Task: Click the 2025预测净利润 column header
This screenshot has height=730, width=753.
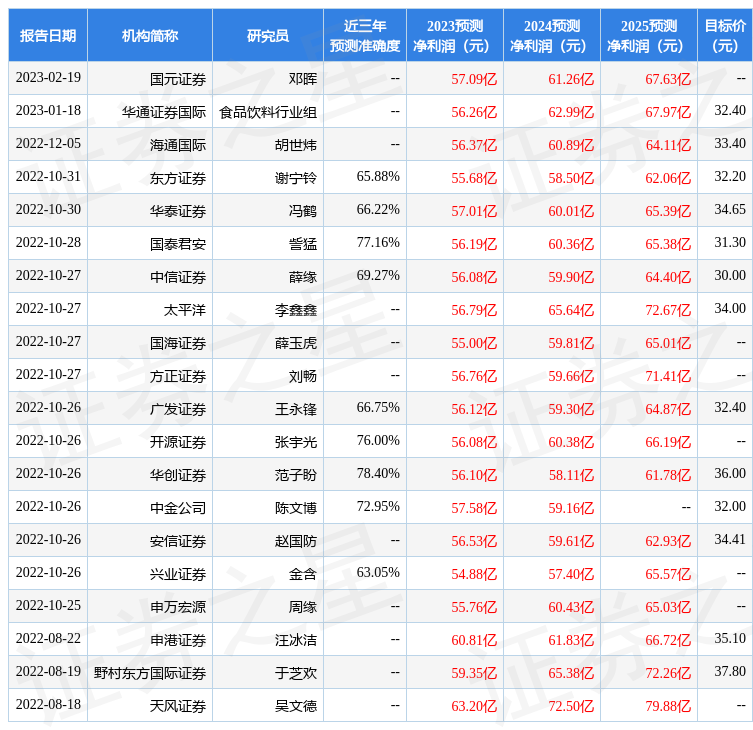Action: [x=649, y=35]
